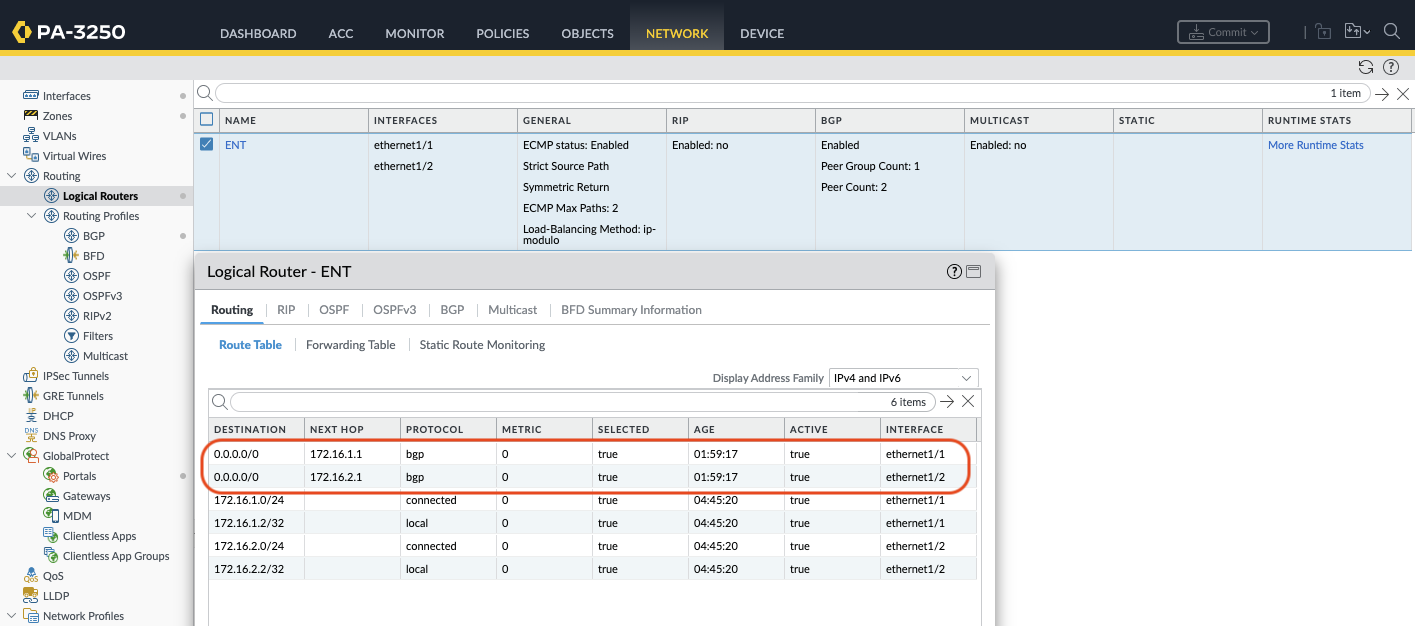Toggle the select-all checkbox in table header
The image size is (1415, 626).
[207, 120]
